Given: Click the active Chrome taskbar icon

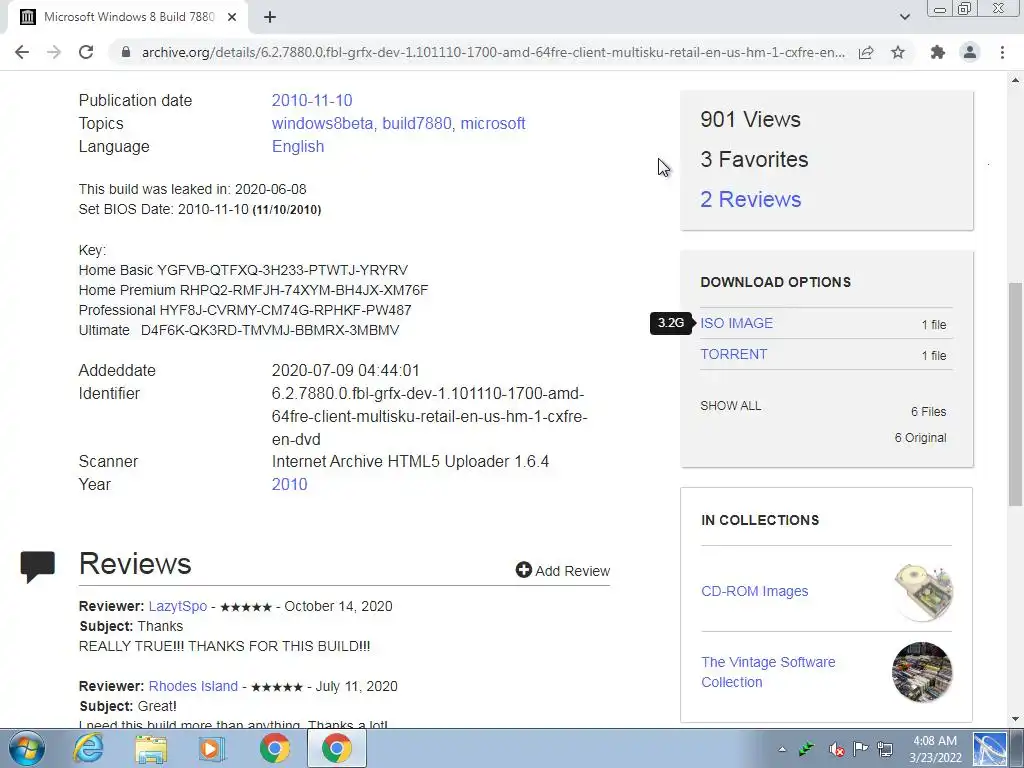Looking at the screenshot, I should 336,748.
